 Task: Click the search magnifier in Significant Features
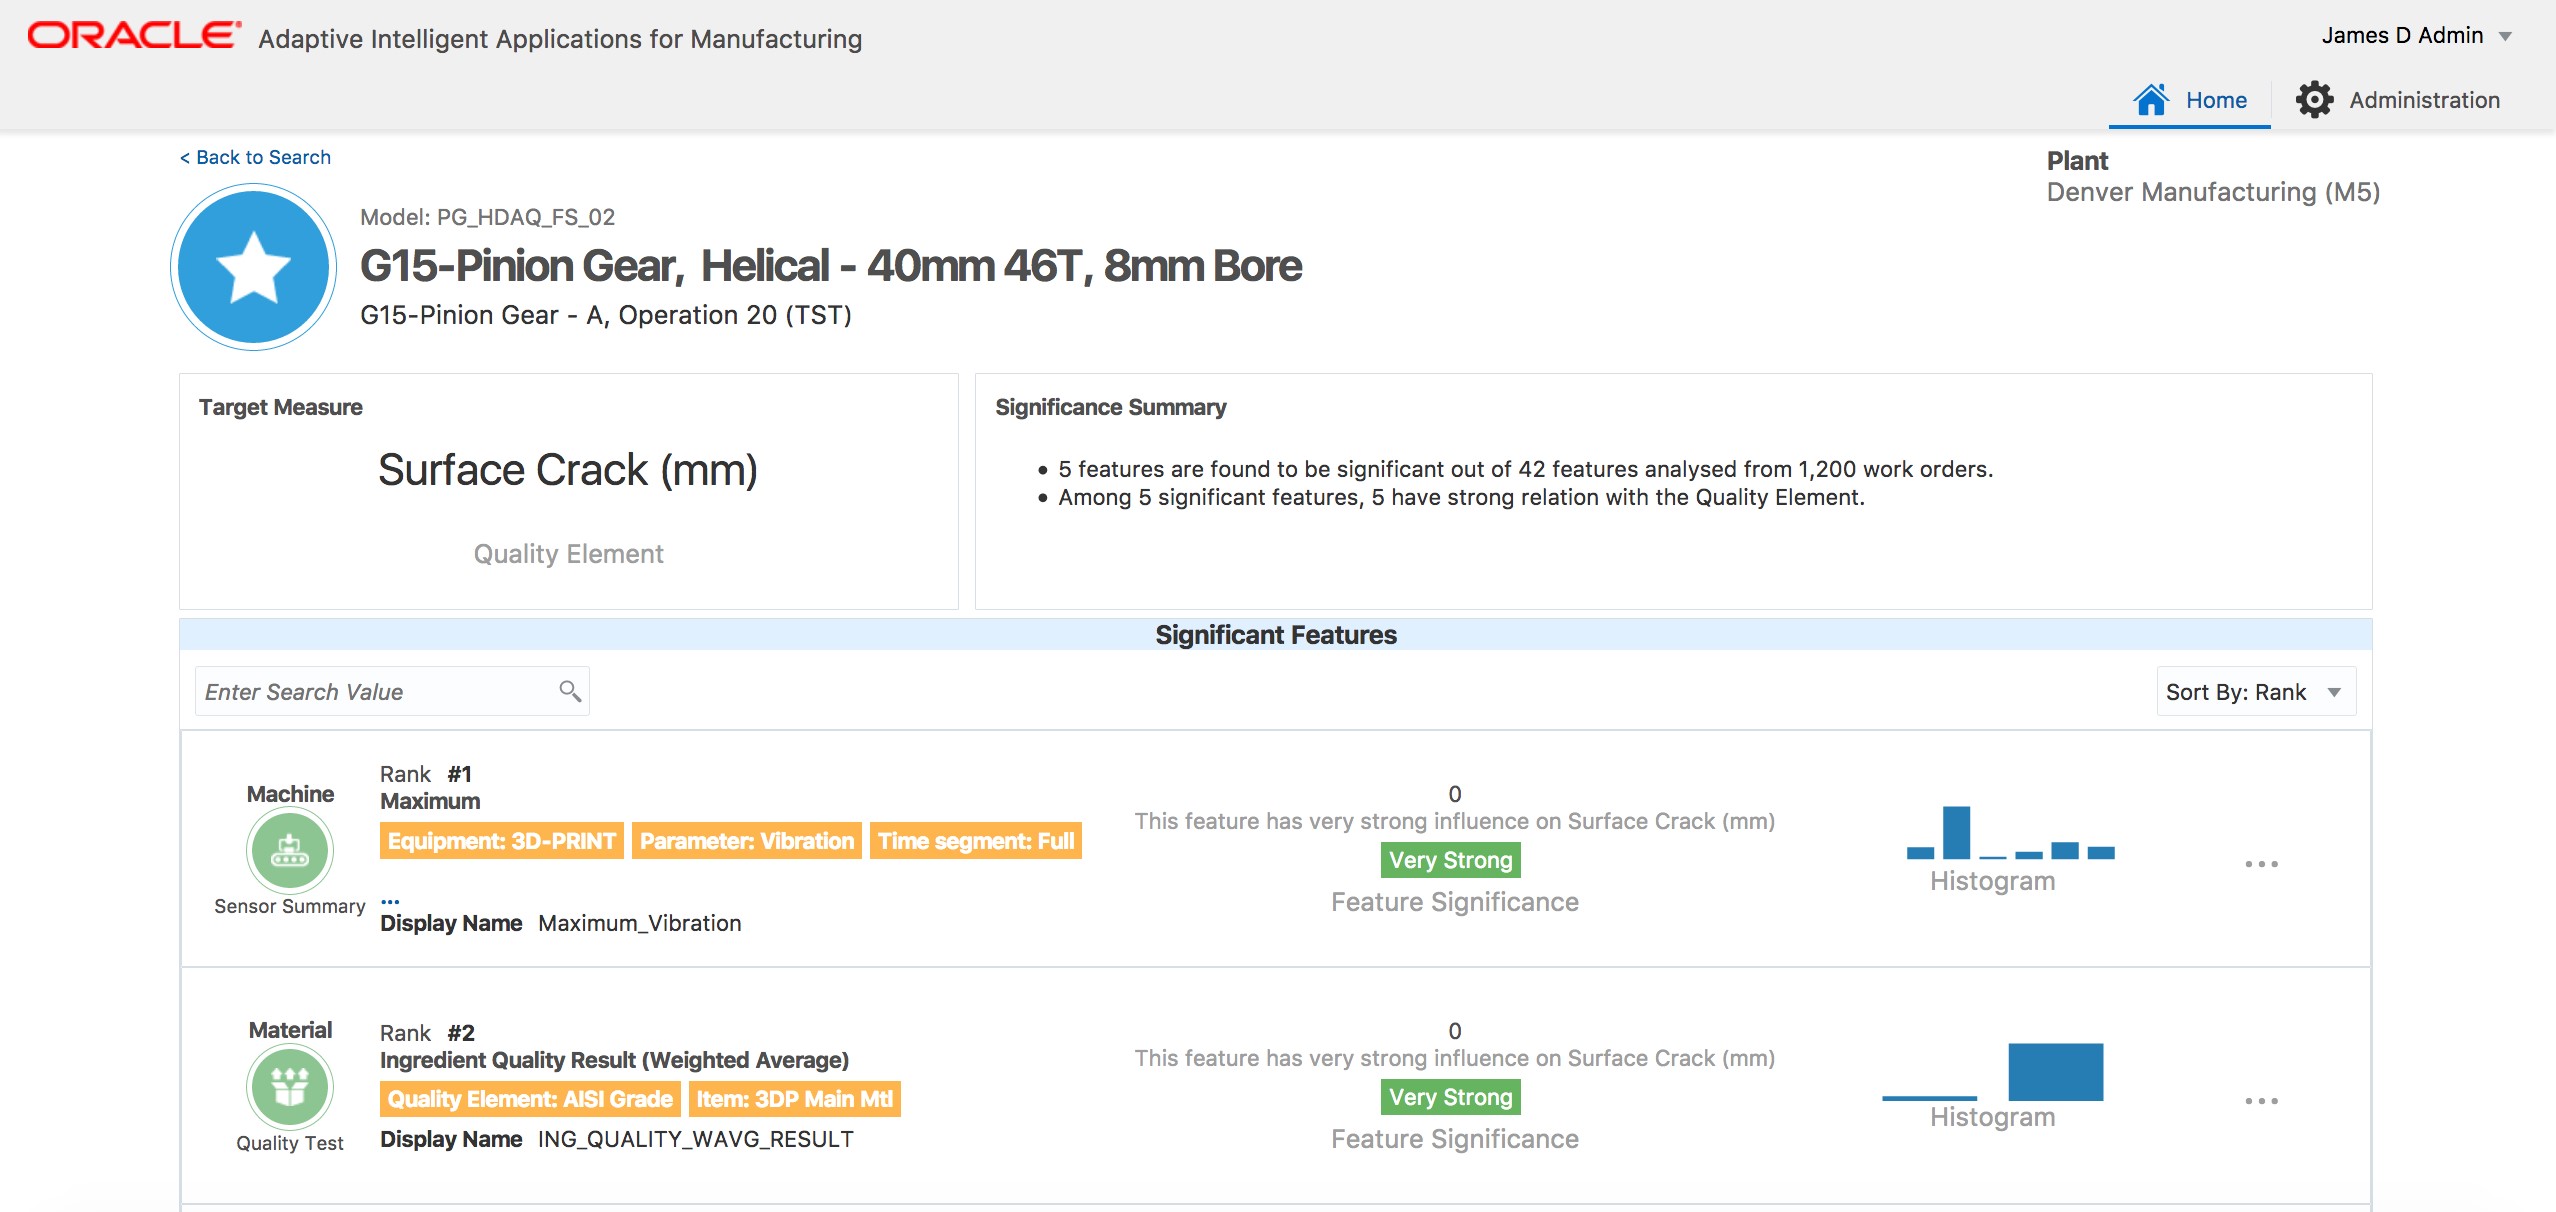point(568,690)
